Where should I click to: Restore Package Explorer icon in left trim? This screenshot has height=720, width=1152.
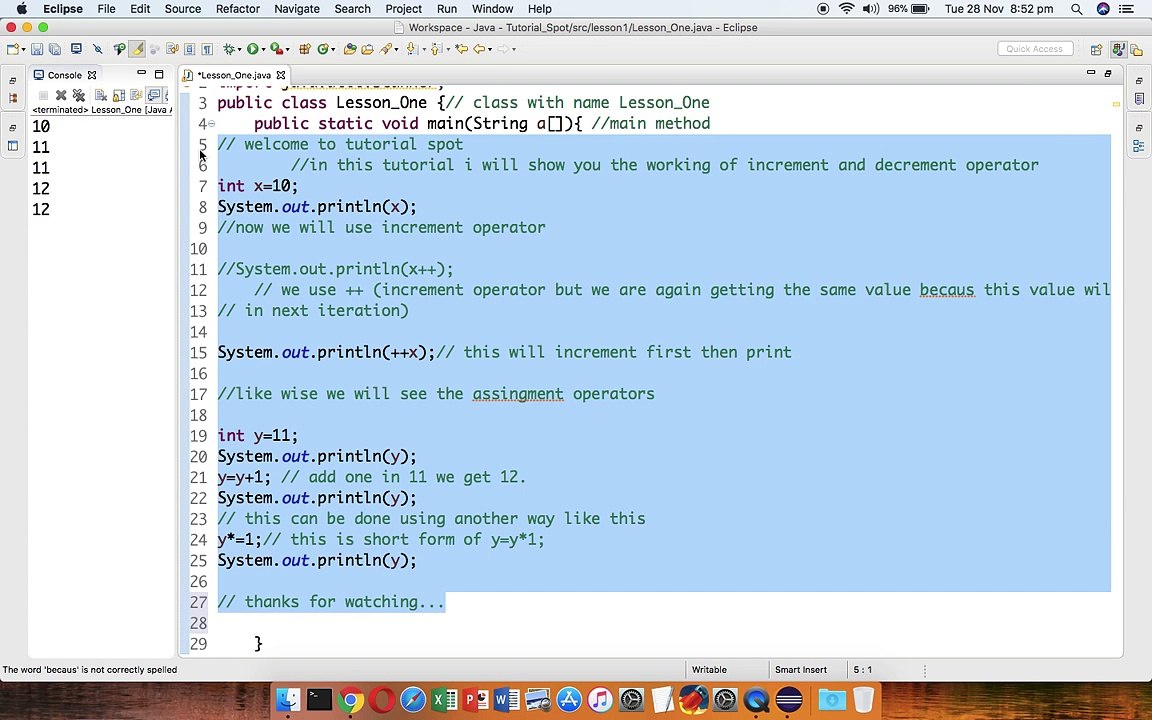(x=12, y=98)
